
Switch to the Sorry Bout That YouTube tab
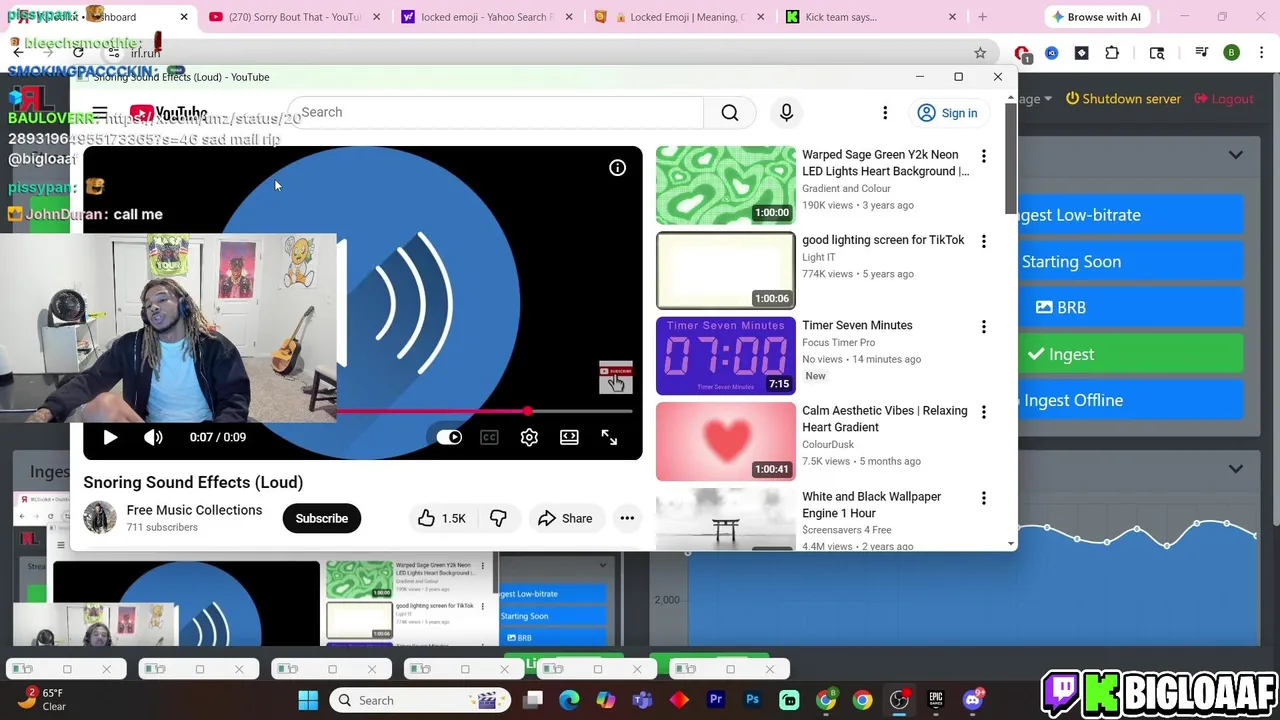pos(294,17)
